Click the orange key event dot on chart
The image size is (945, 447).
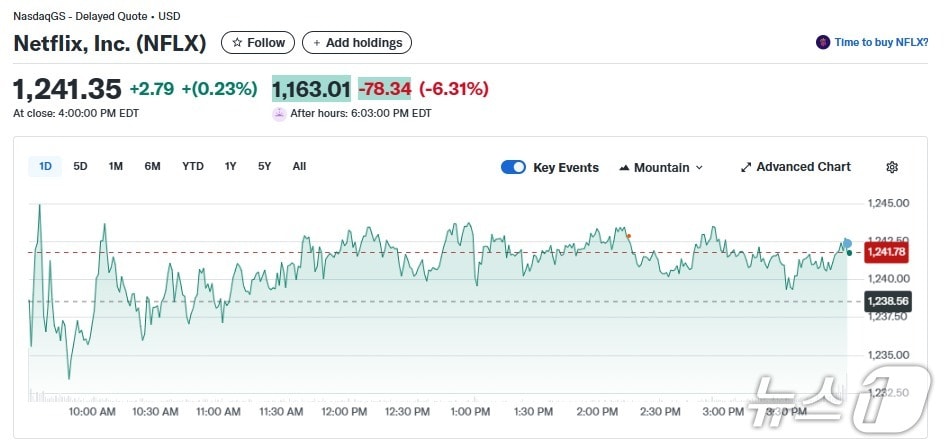[629, 236]
